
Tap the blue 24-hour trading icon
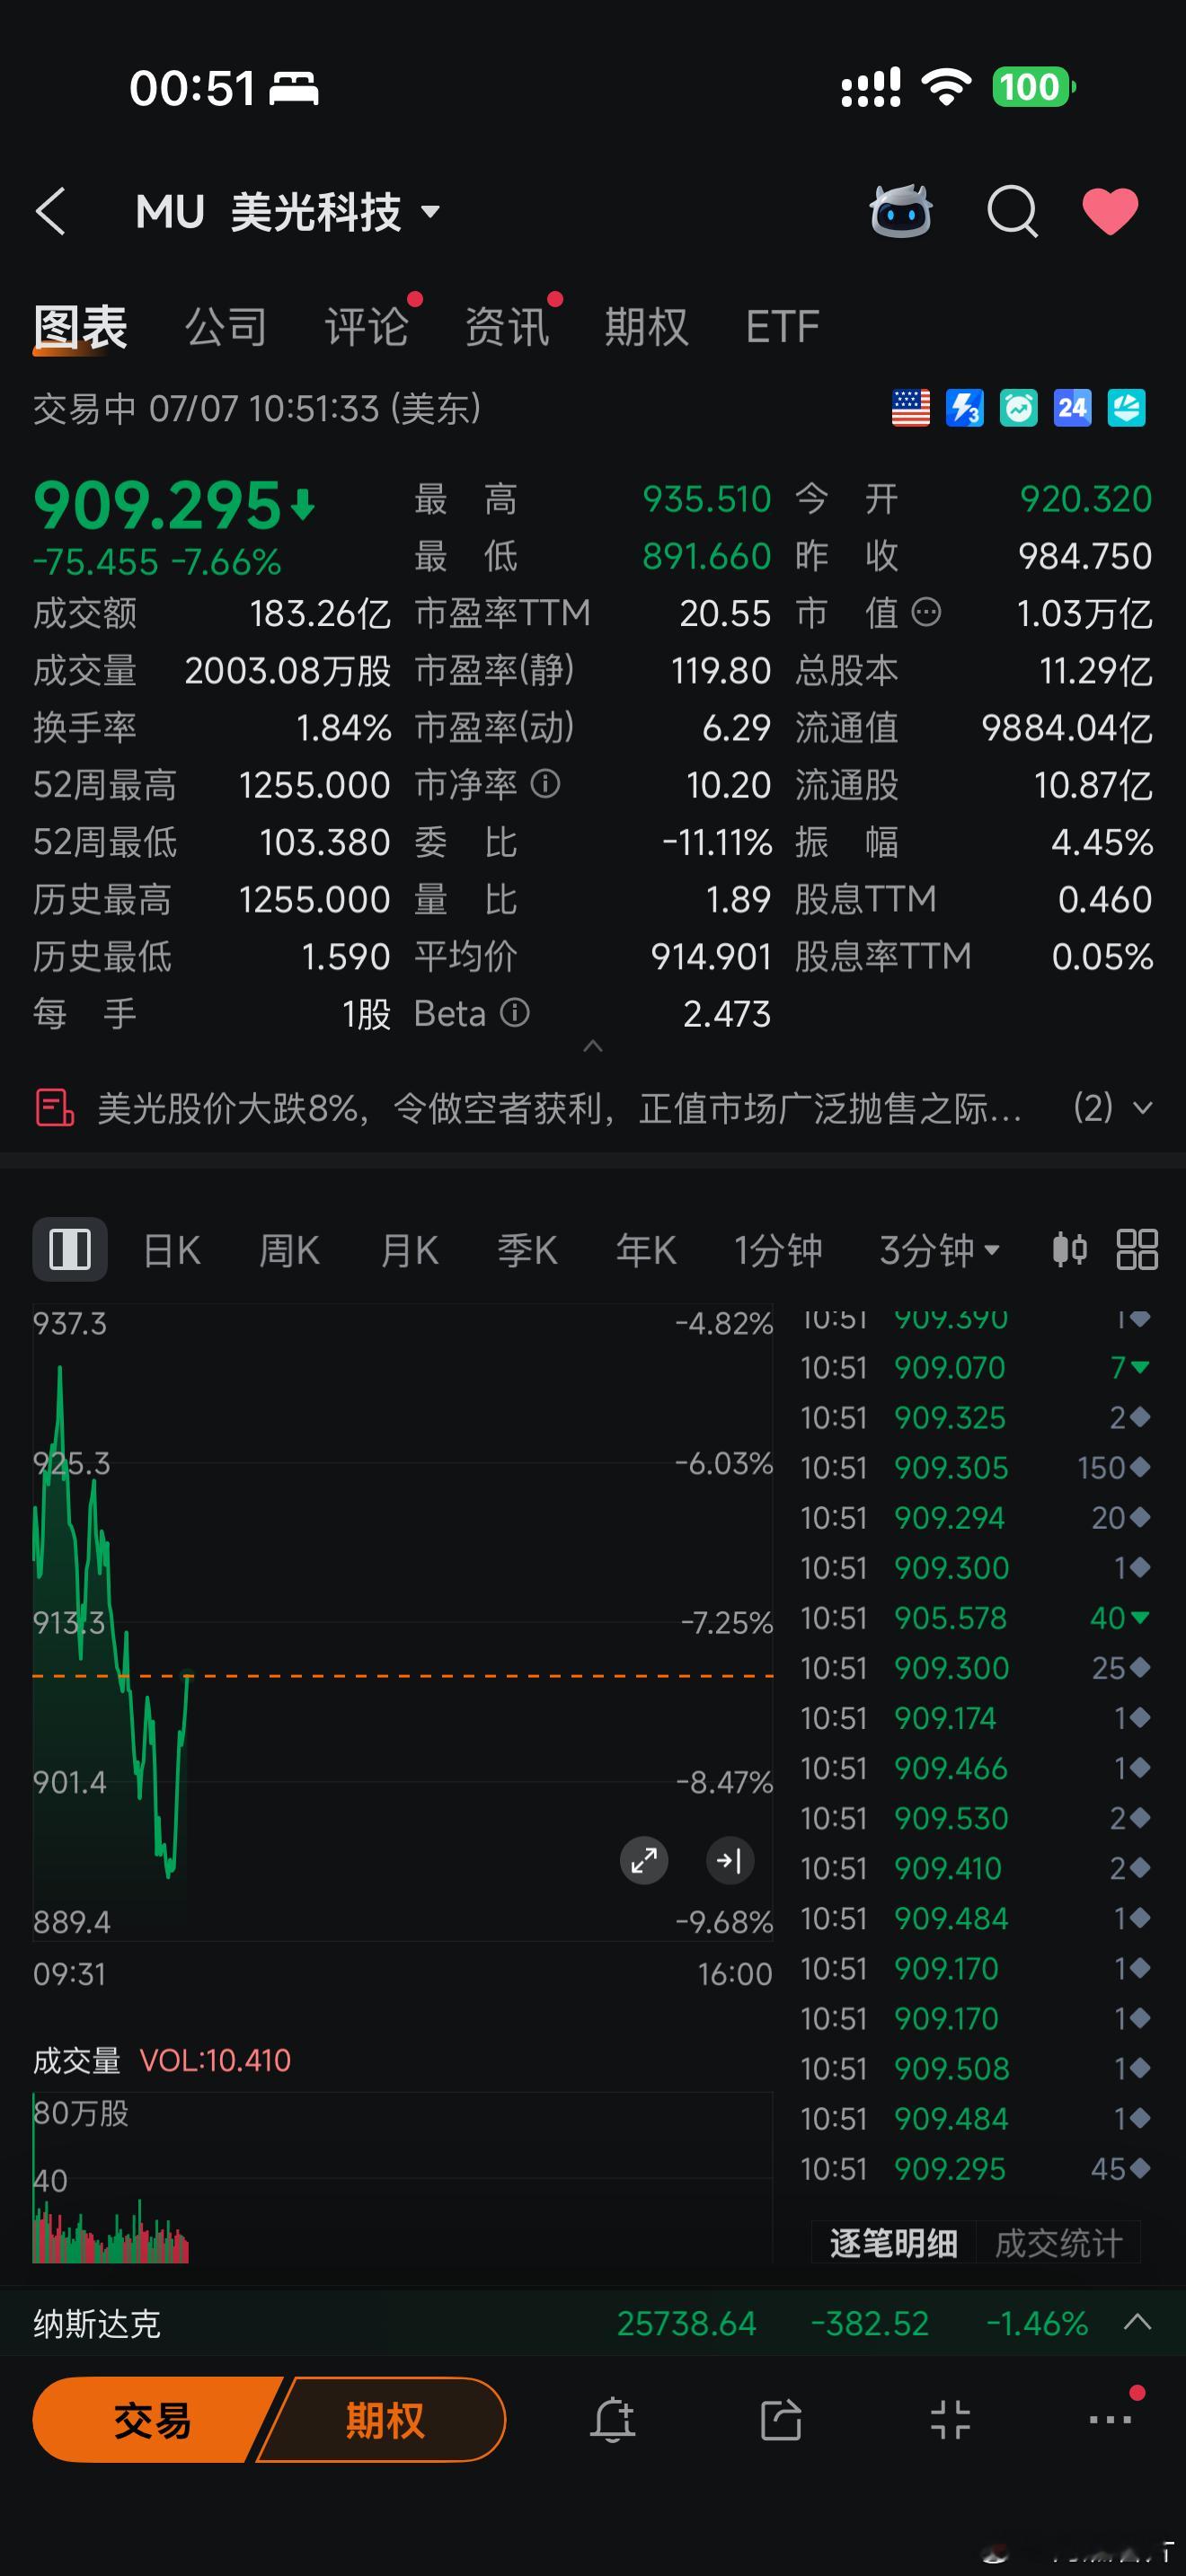[x=1072, y=408]
